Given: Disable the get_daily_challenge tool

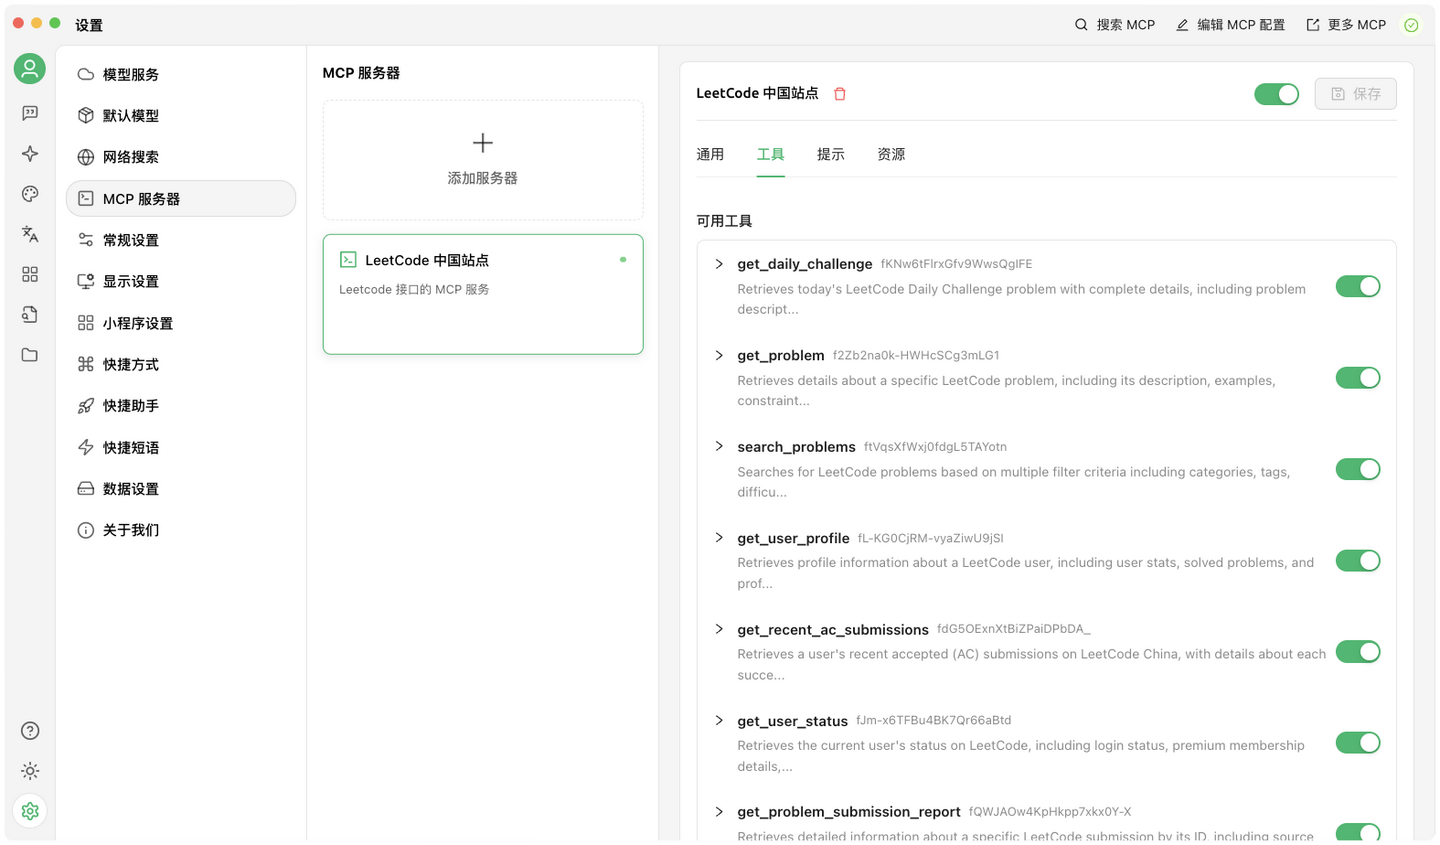Looking at the screenshot, I should [1357, 286].
